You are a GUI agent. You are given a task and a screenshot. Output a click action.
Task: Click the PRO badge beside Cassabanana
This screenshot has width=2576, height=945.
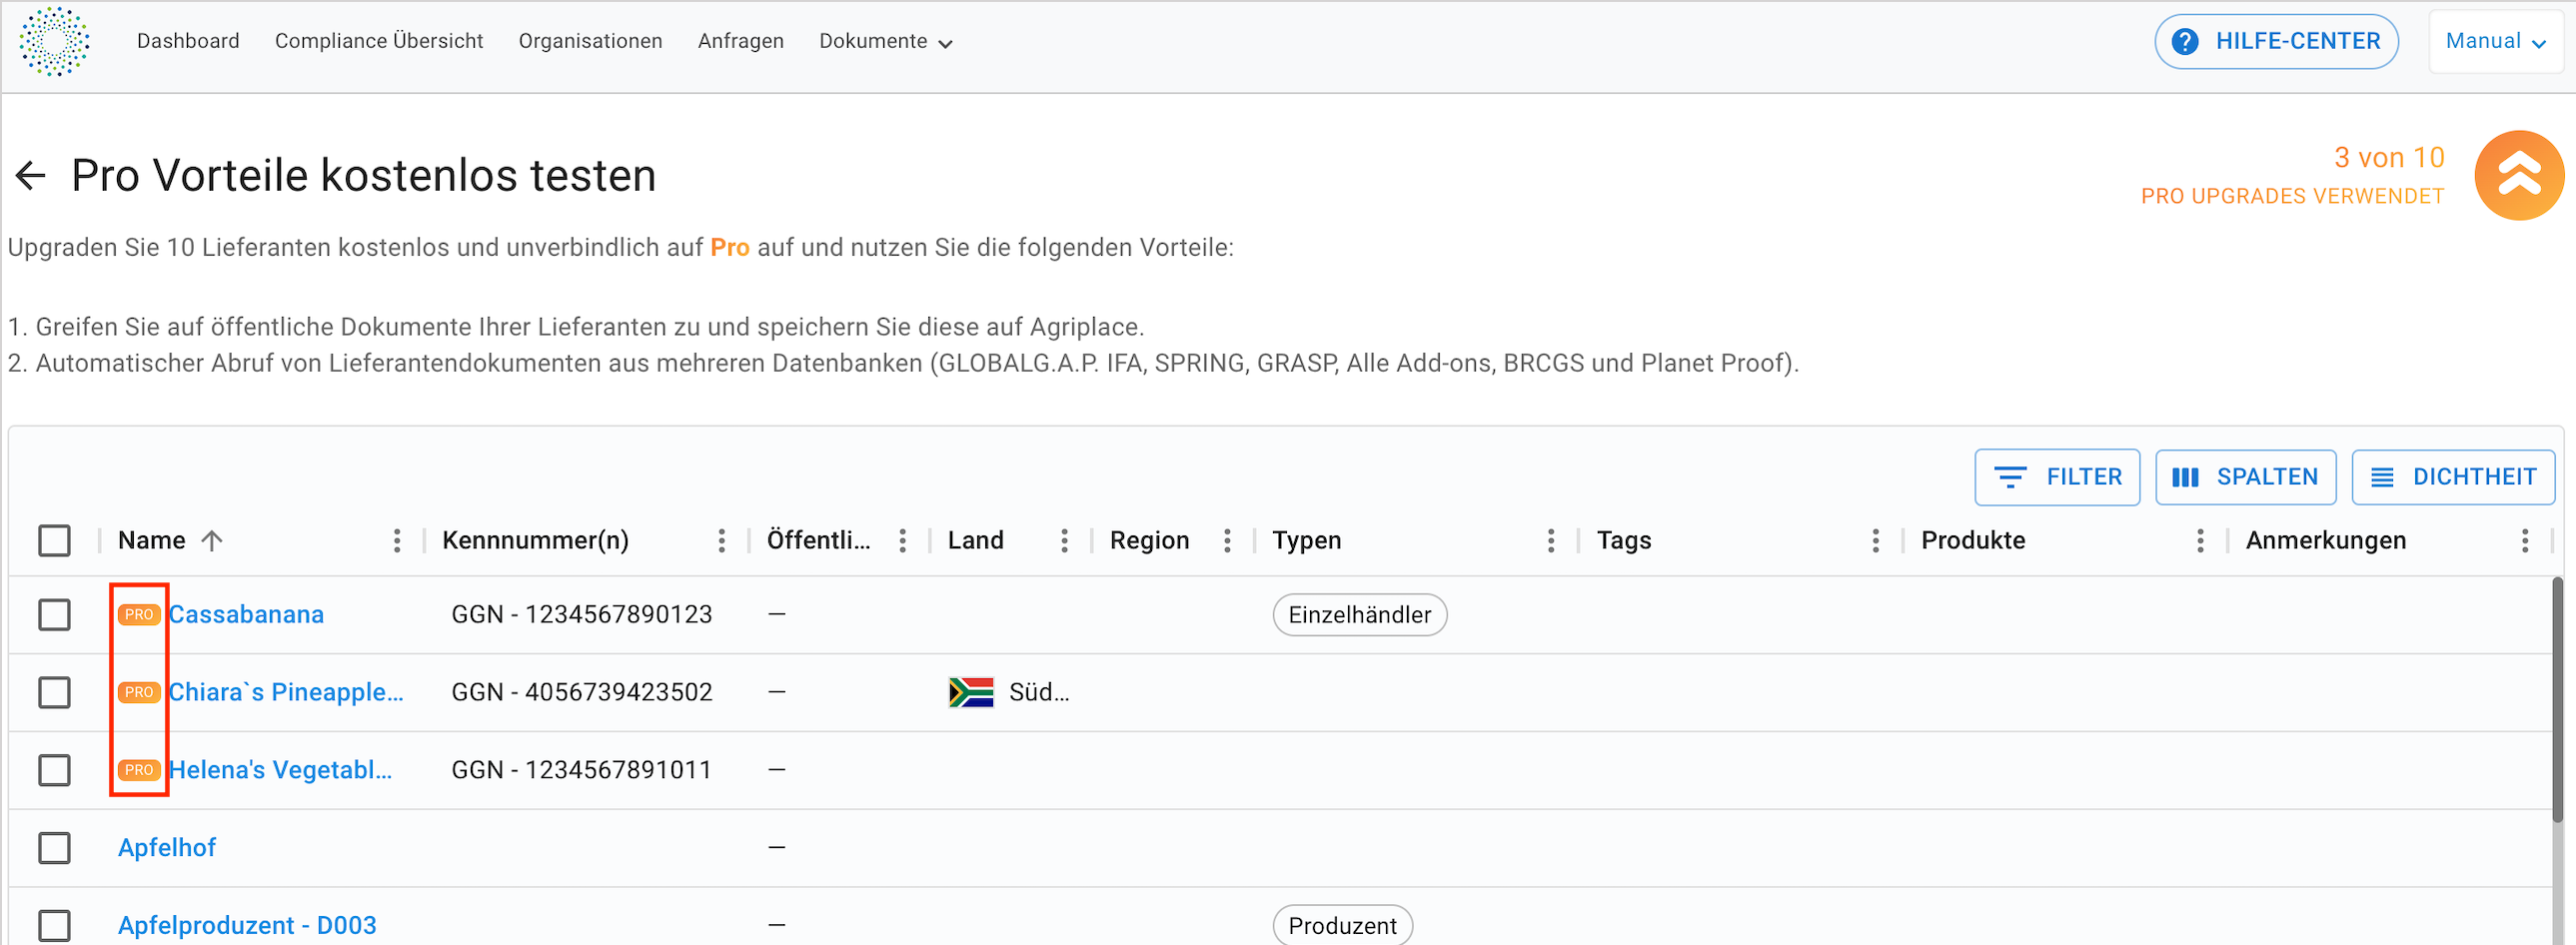coord(139,614)
